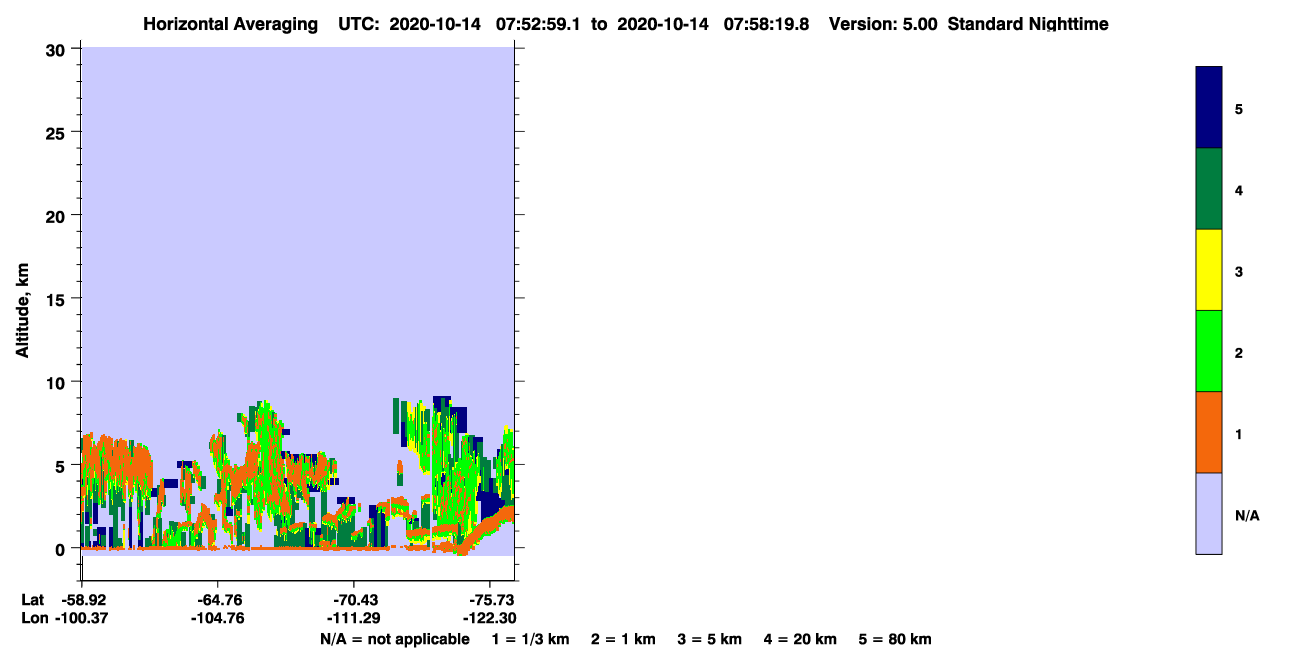This screenshot has height=667, width=1300.
Task: Click the '3 = 5 km' legend entry
Action: (710, 639)
